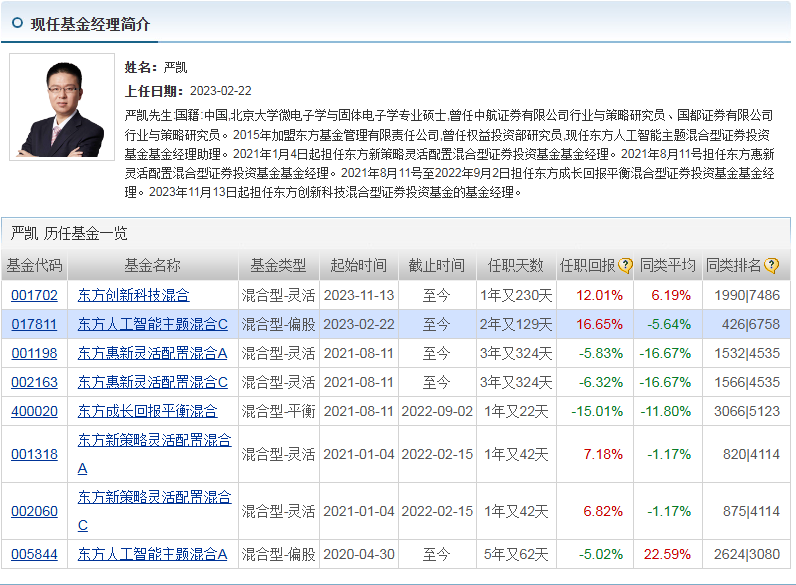This screenshot has height=585, width=796.
Task: Open the fund manager 严凯 portrait photo
Action: [x=62, y=107]
